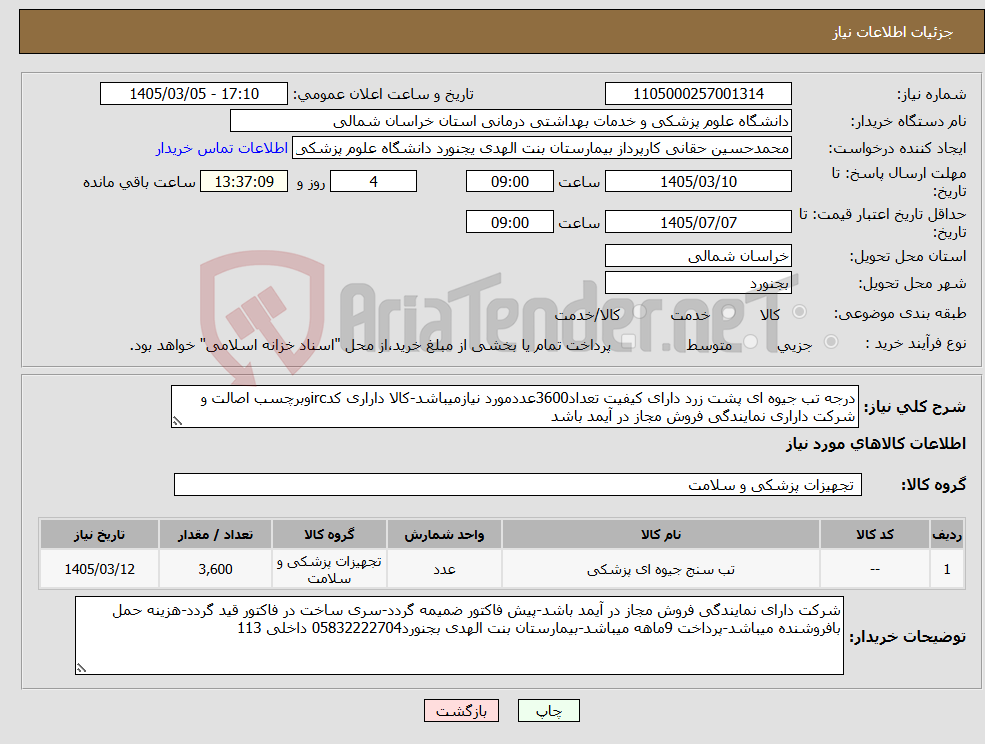Click the resize handle of buyer notes textarea

pyautogui.click(x=81, y=669)
